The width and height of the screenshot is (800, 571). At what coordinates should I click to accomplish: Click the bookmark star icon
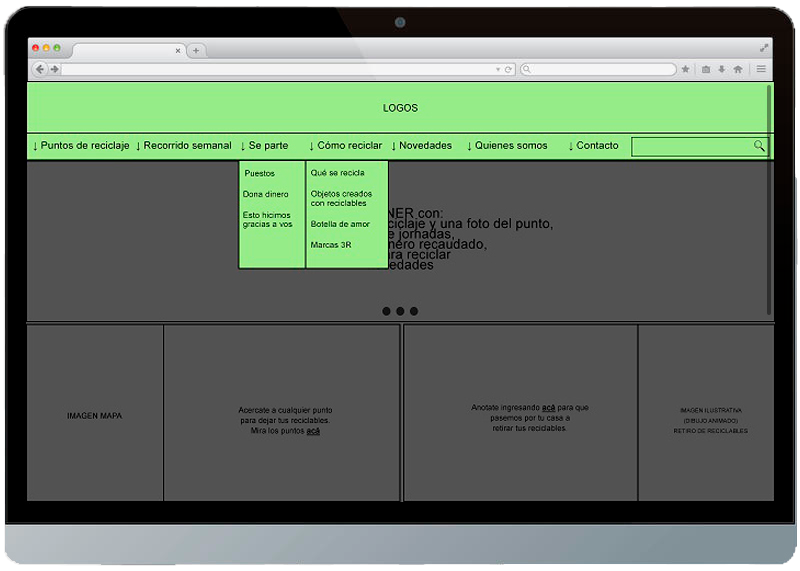[x=686, y=69]
